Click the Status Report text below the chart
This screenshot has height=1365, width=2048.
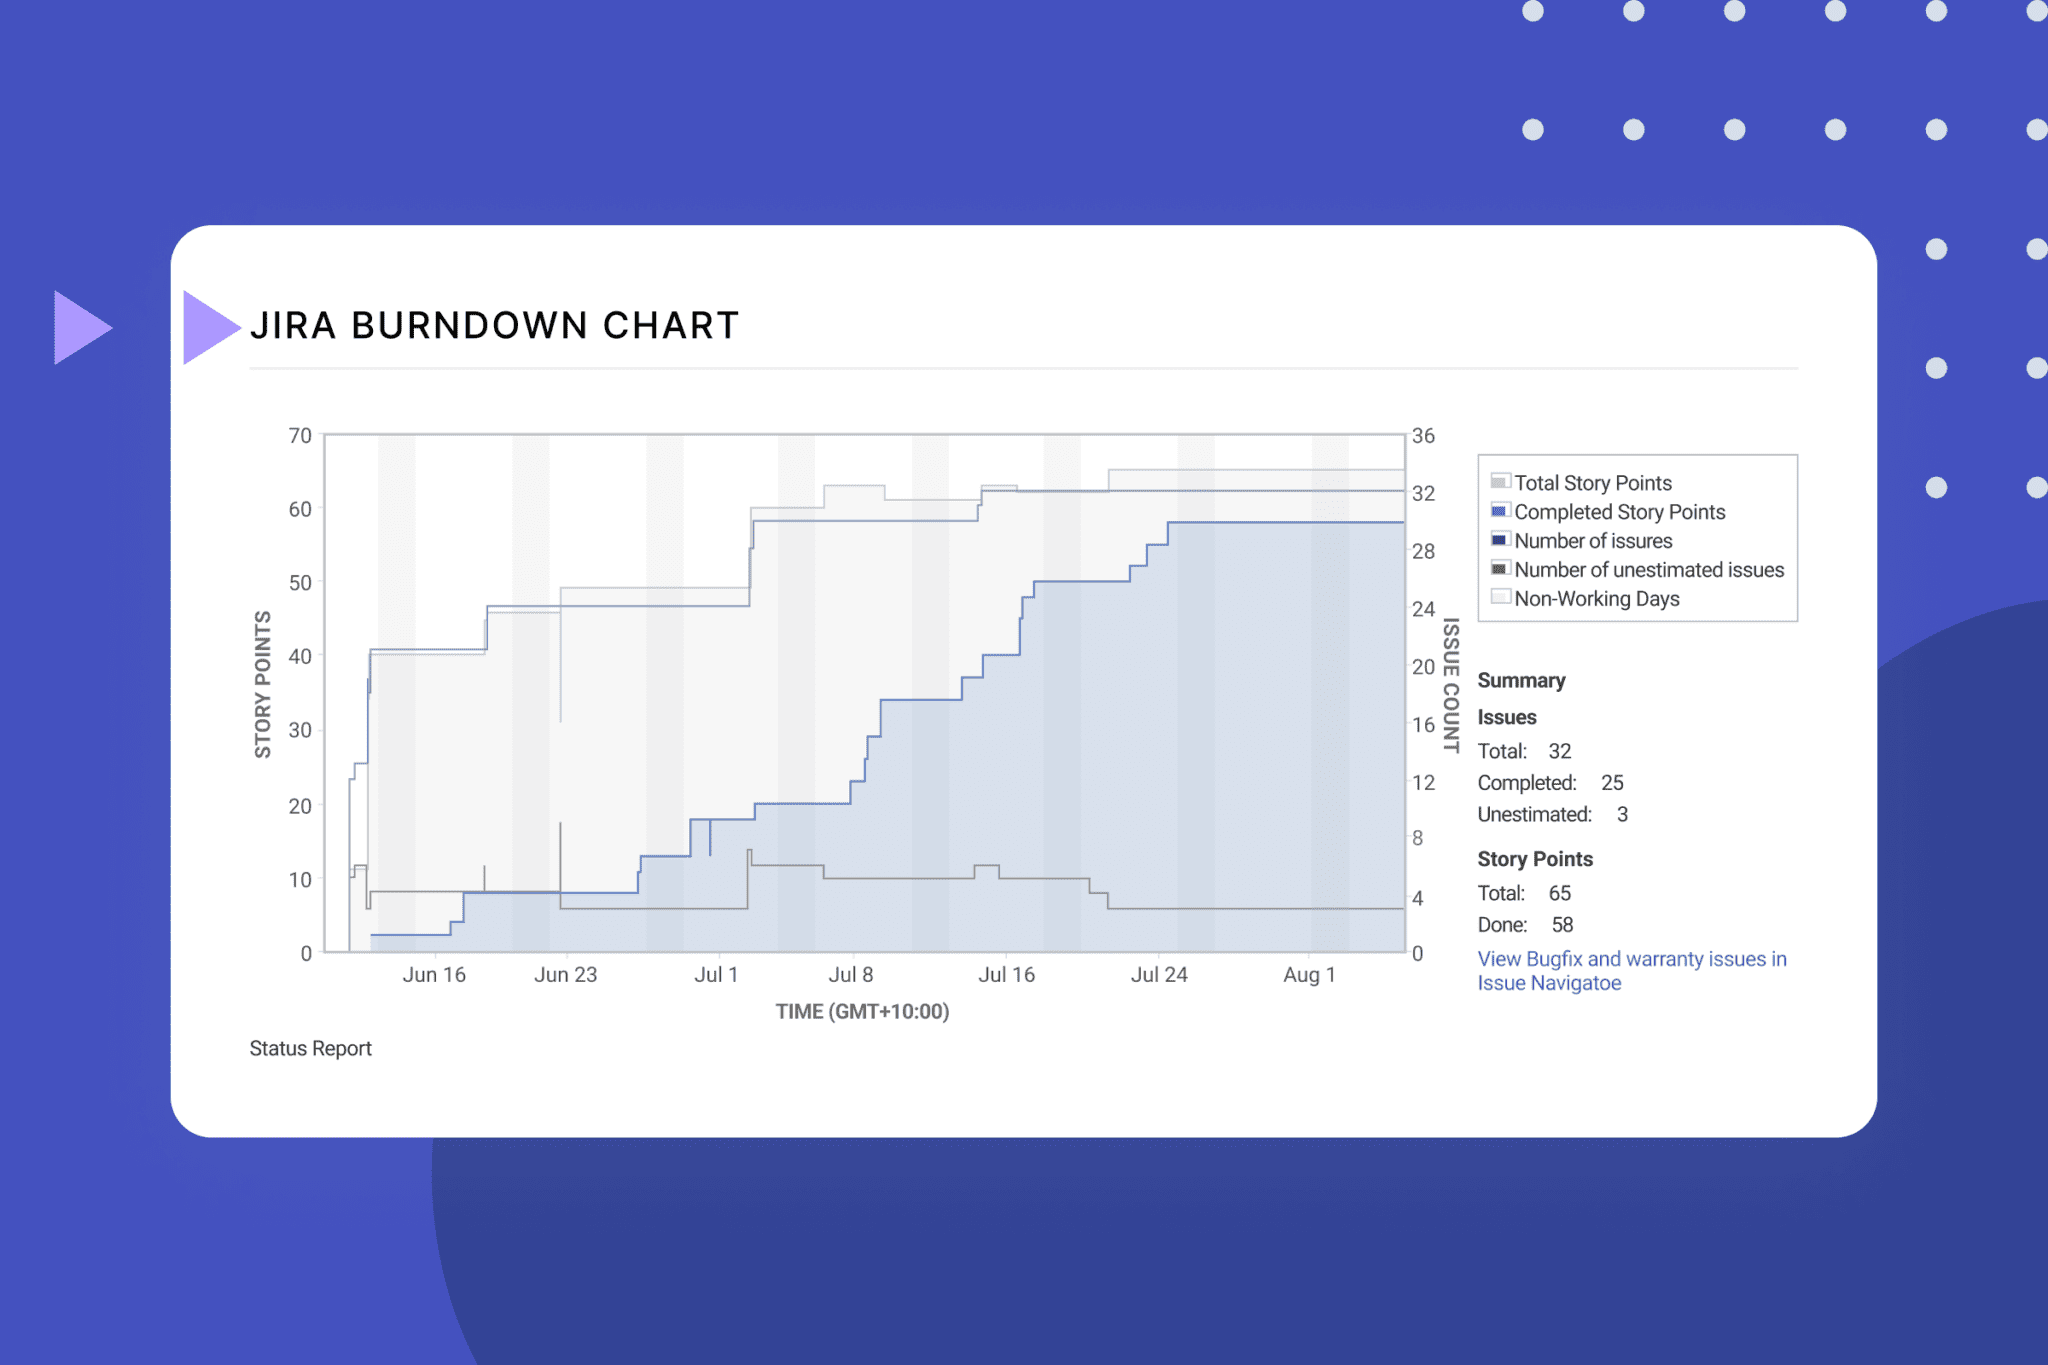(310, 1048)
